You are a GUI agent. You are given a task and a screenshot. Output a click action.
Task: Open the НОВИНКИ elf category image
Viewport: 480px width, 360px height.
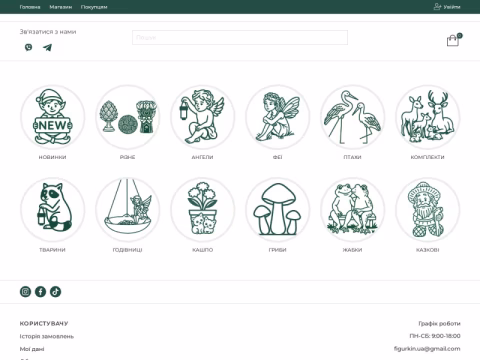(52, 117)
